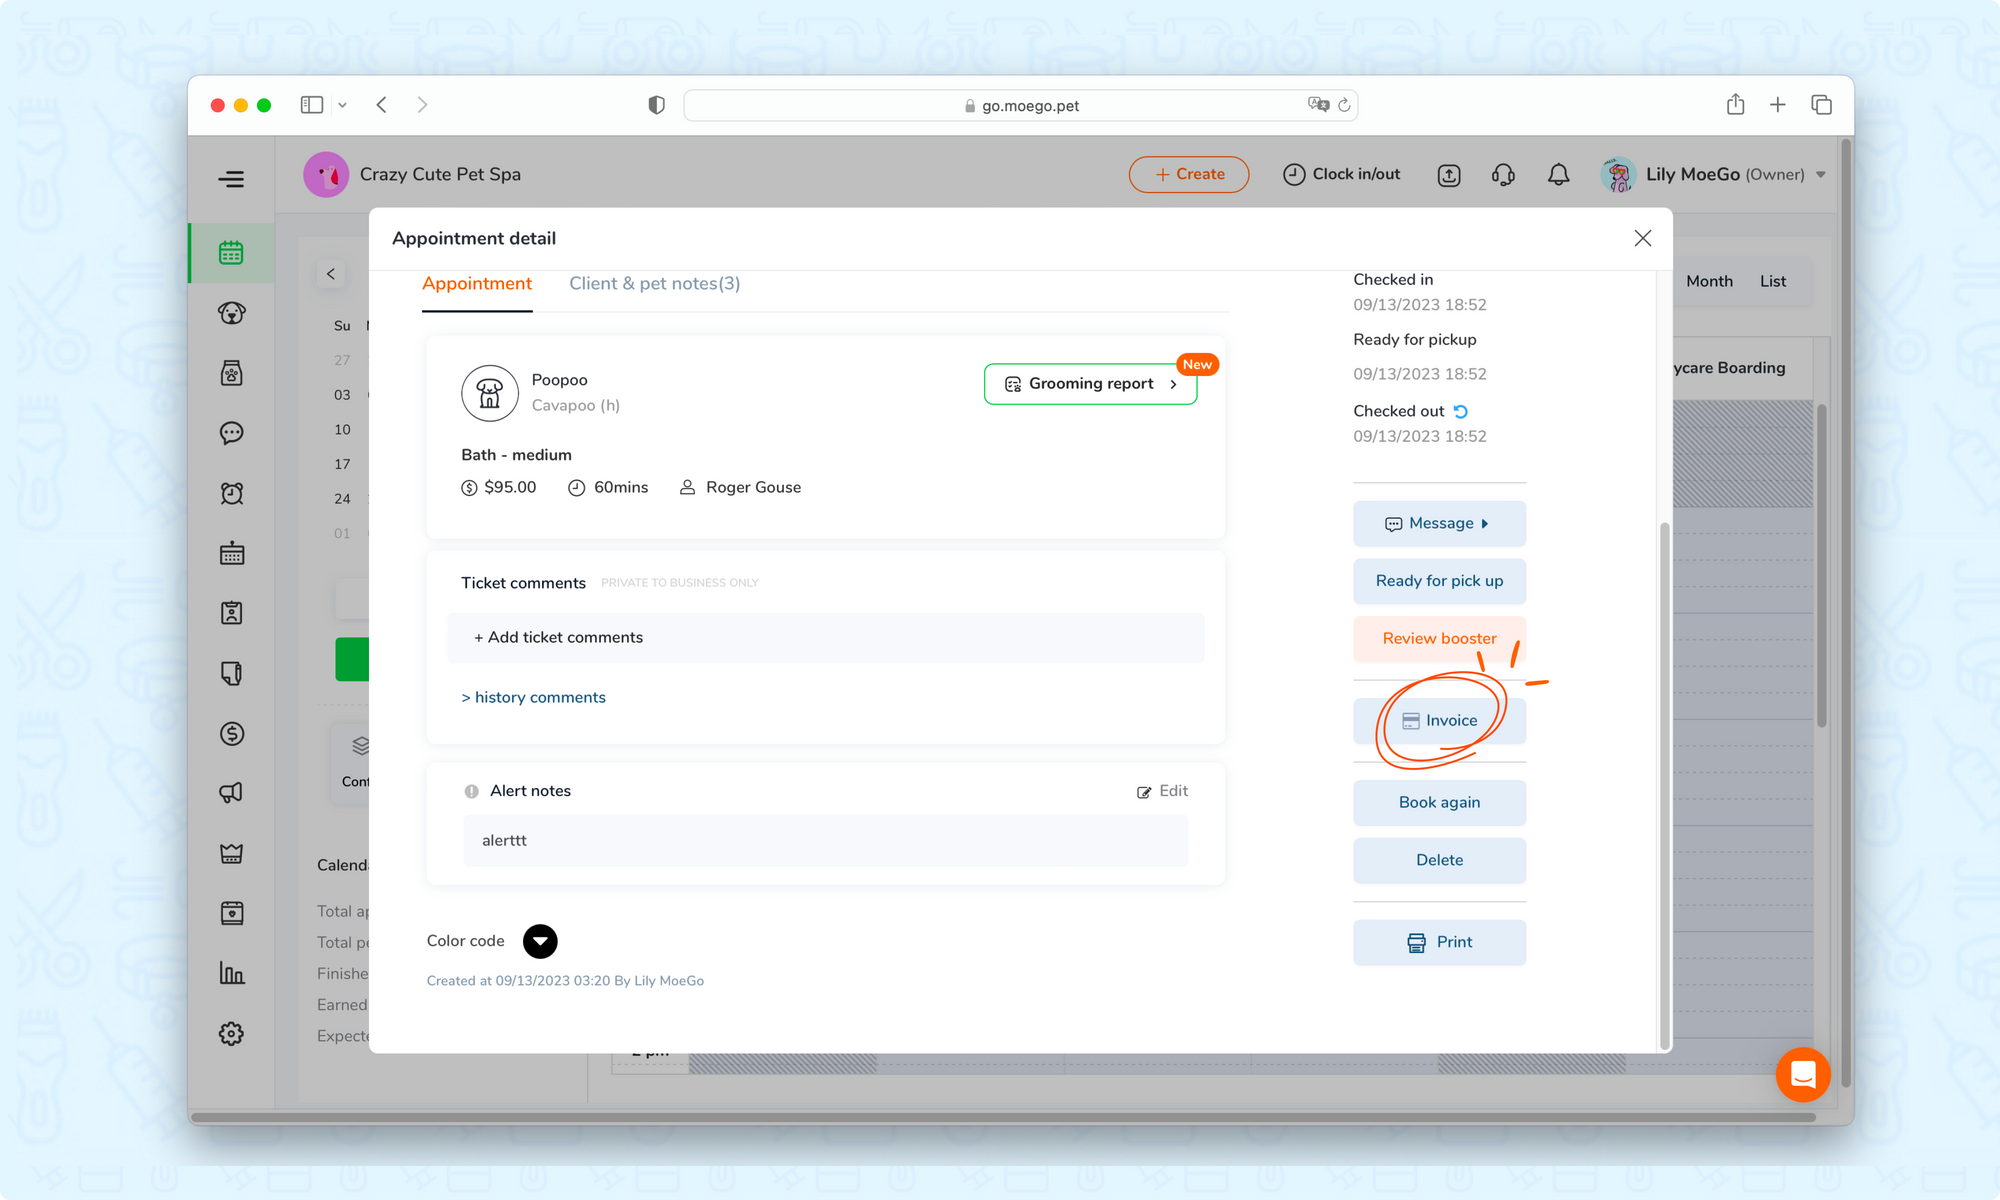Click the upload icon in header

tap(1449, 175)
